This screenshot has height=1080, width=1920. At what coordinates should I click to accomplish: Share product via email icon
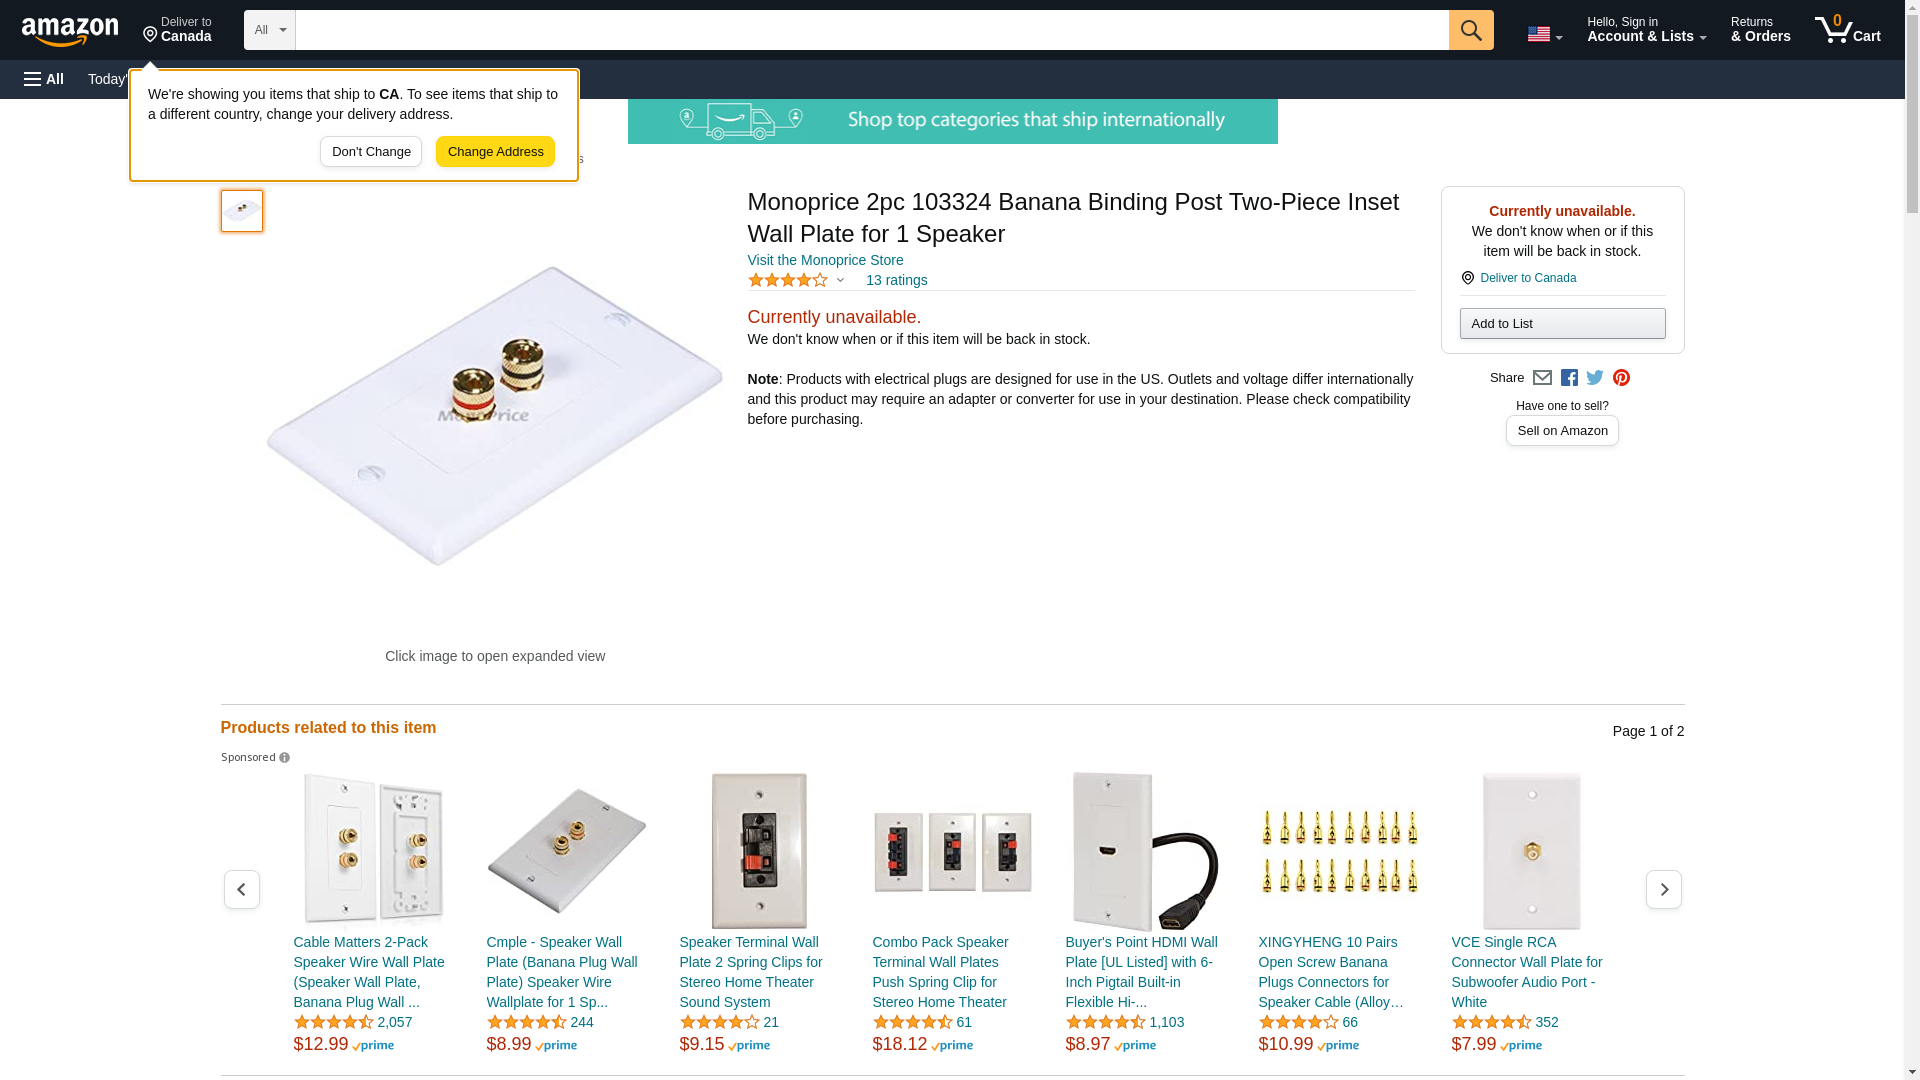coord(1542,378)
